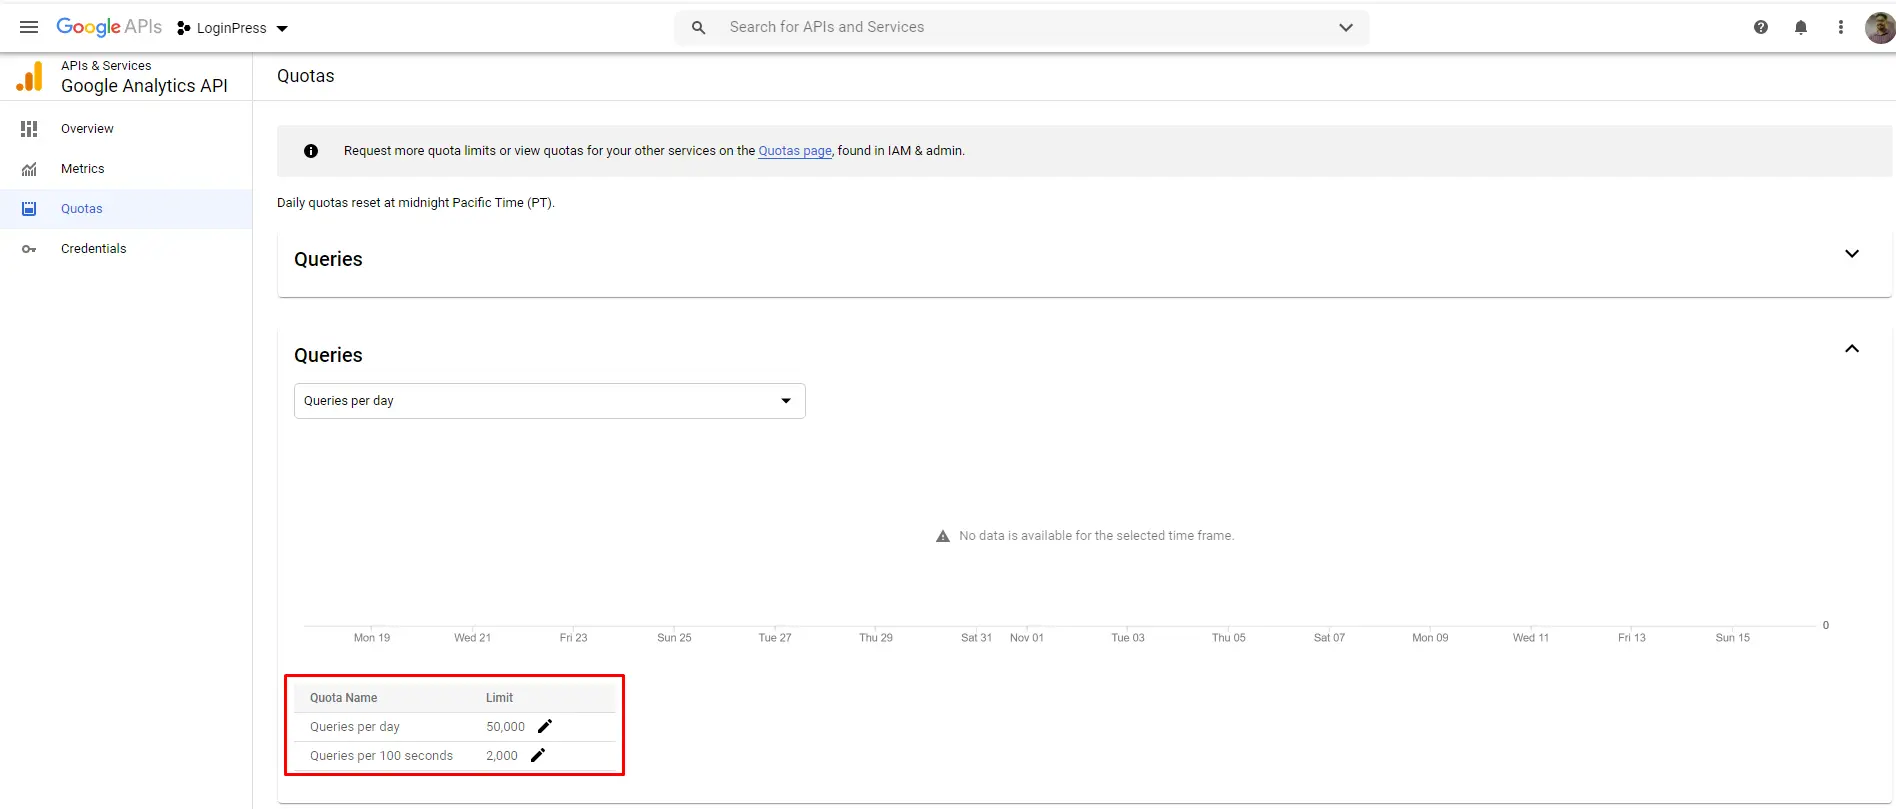The width and height of the screenshot is (1896, 809).
Task: Click the user profile avatar
Action: coord(1879,27)
